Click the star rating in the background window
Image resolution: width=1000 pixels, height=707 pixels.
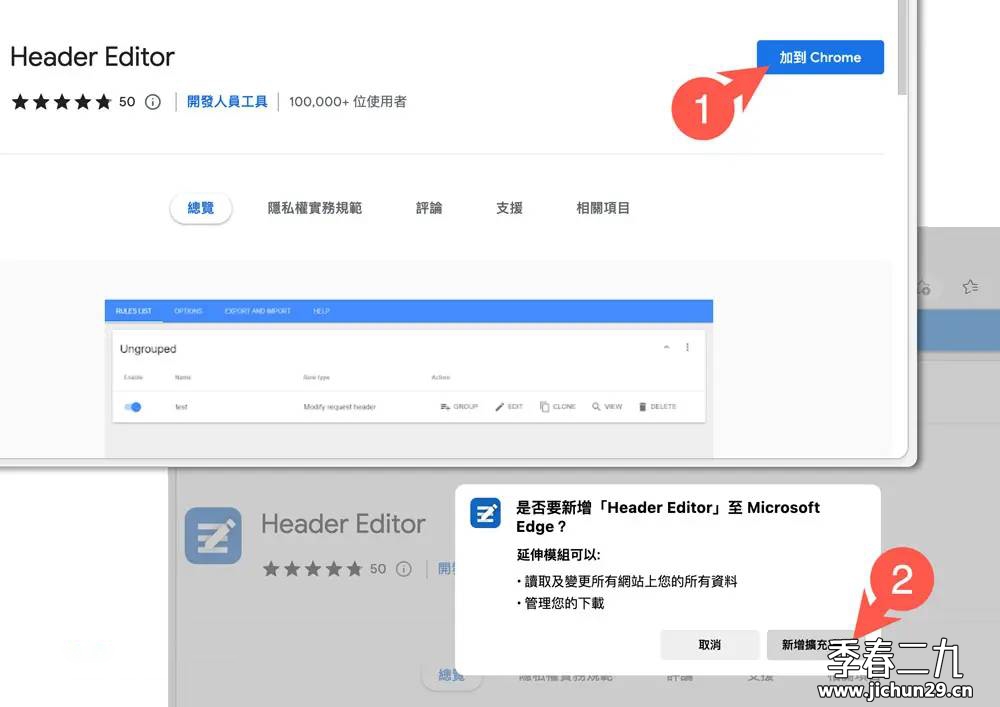pyautogui.click(x=312, y=569)
